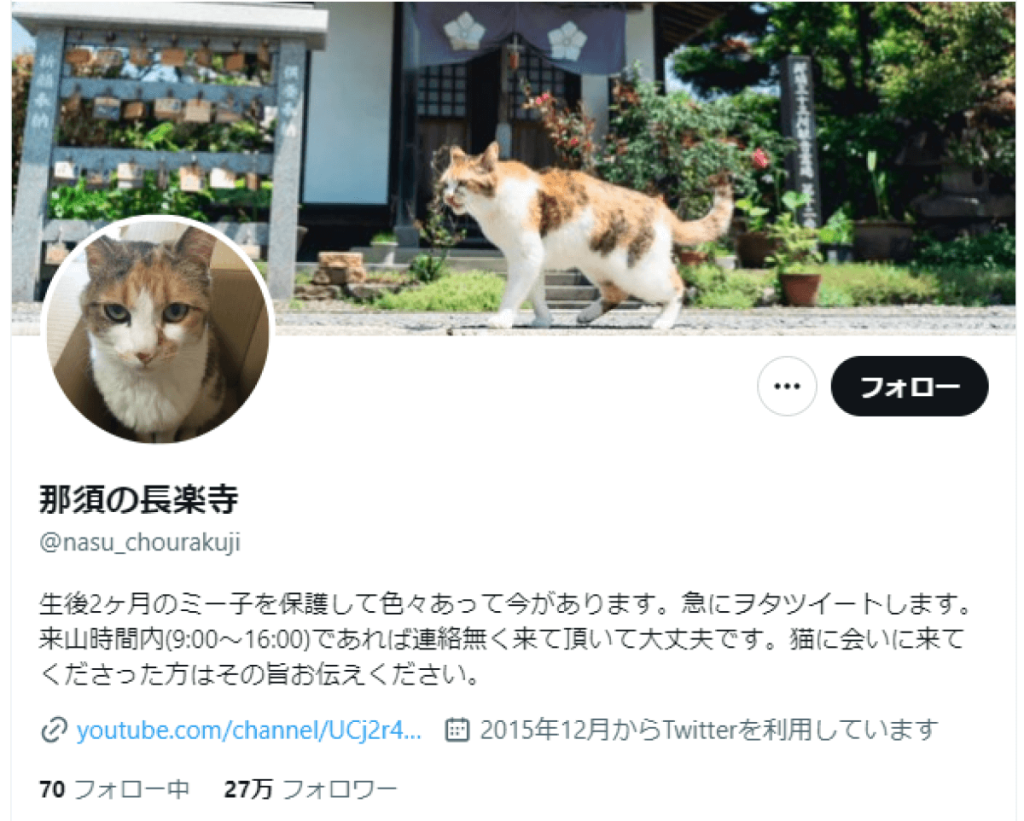Viewport: 1024px width, 821px height.
Task: View the 70 フォロー中 following list
Action: pyautogui.click(x=114, y=789)
